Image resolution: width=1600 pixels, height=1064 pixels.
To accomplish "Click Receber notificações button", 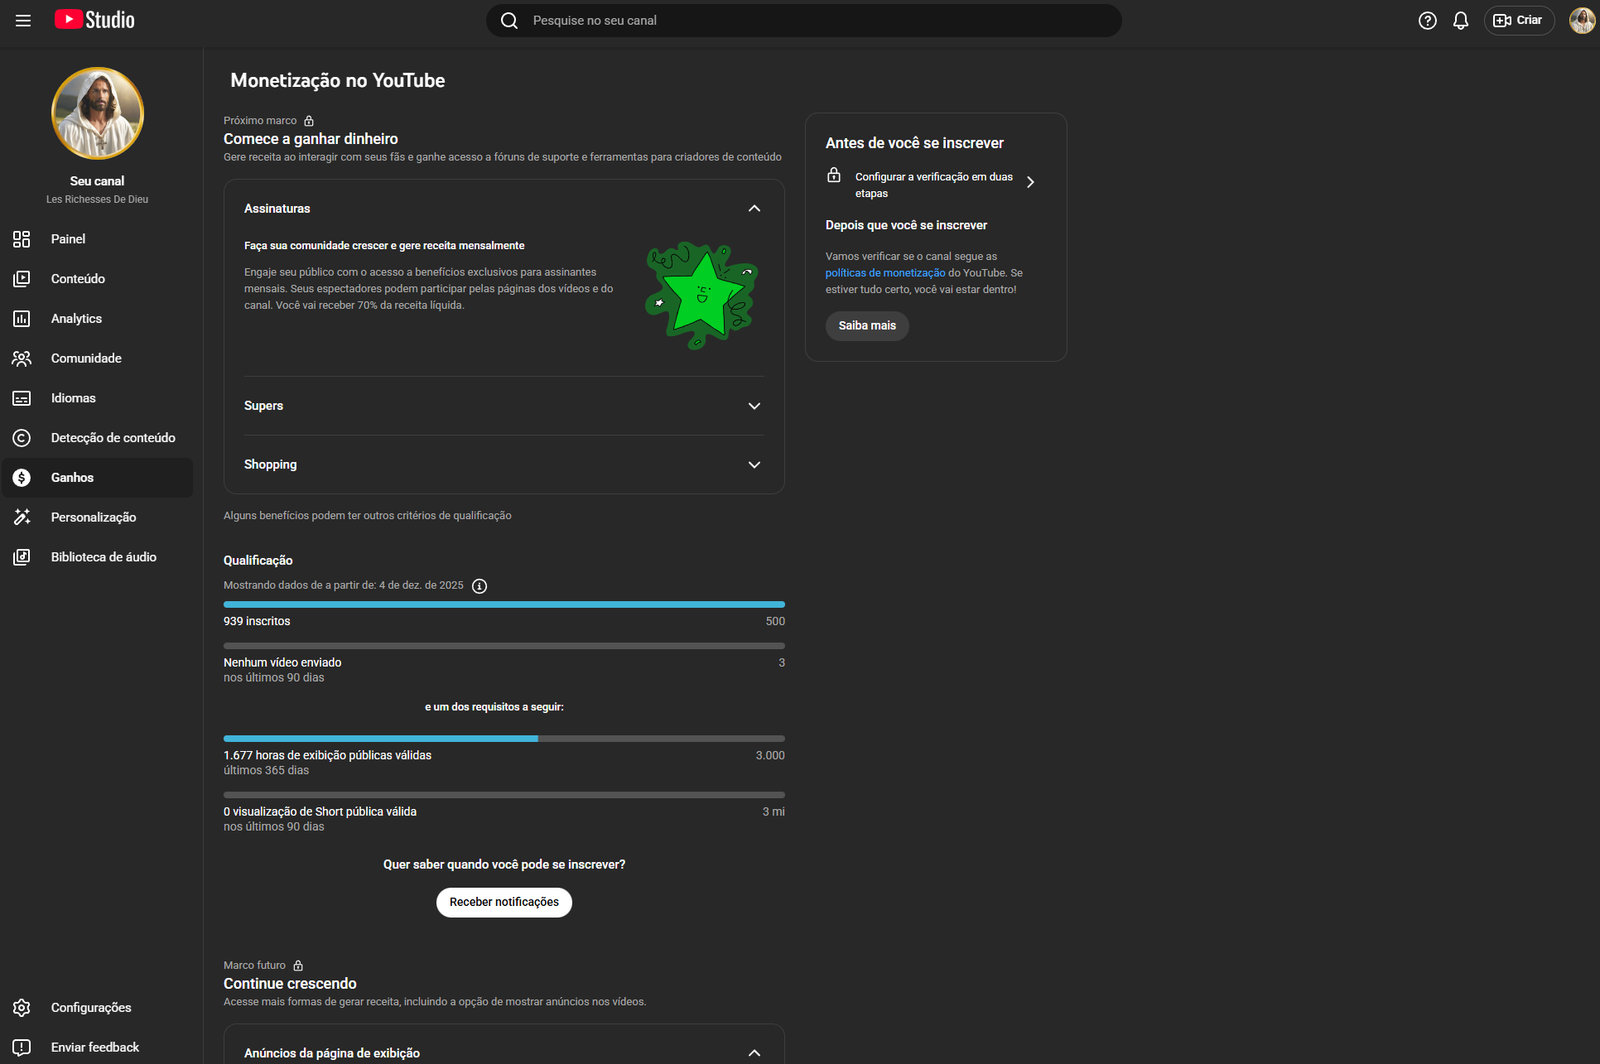I will click(x=504, y=902).
